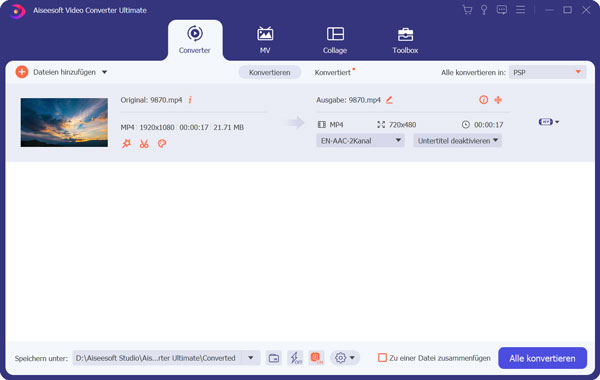Open the color palette edit icon
The width and height of the screenshot is (600, 380).
162,144
